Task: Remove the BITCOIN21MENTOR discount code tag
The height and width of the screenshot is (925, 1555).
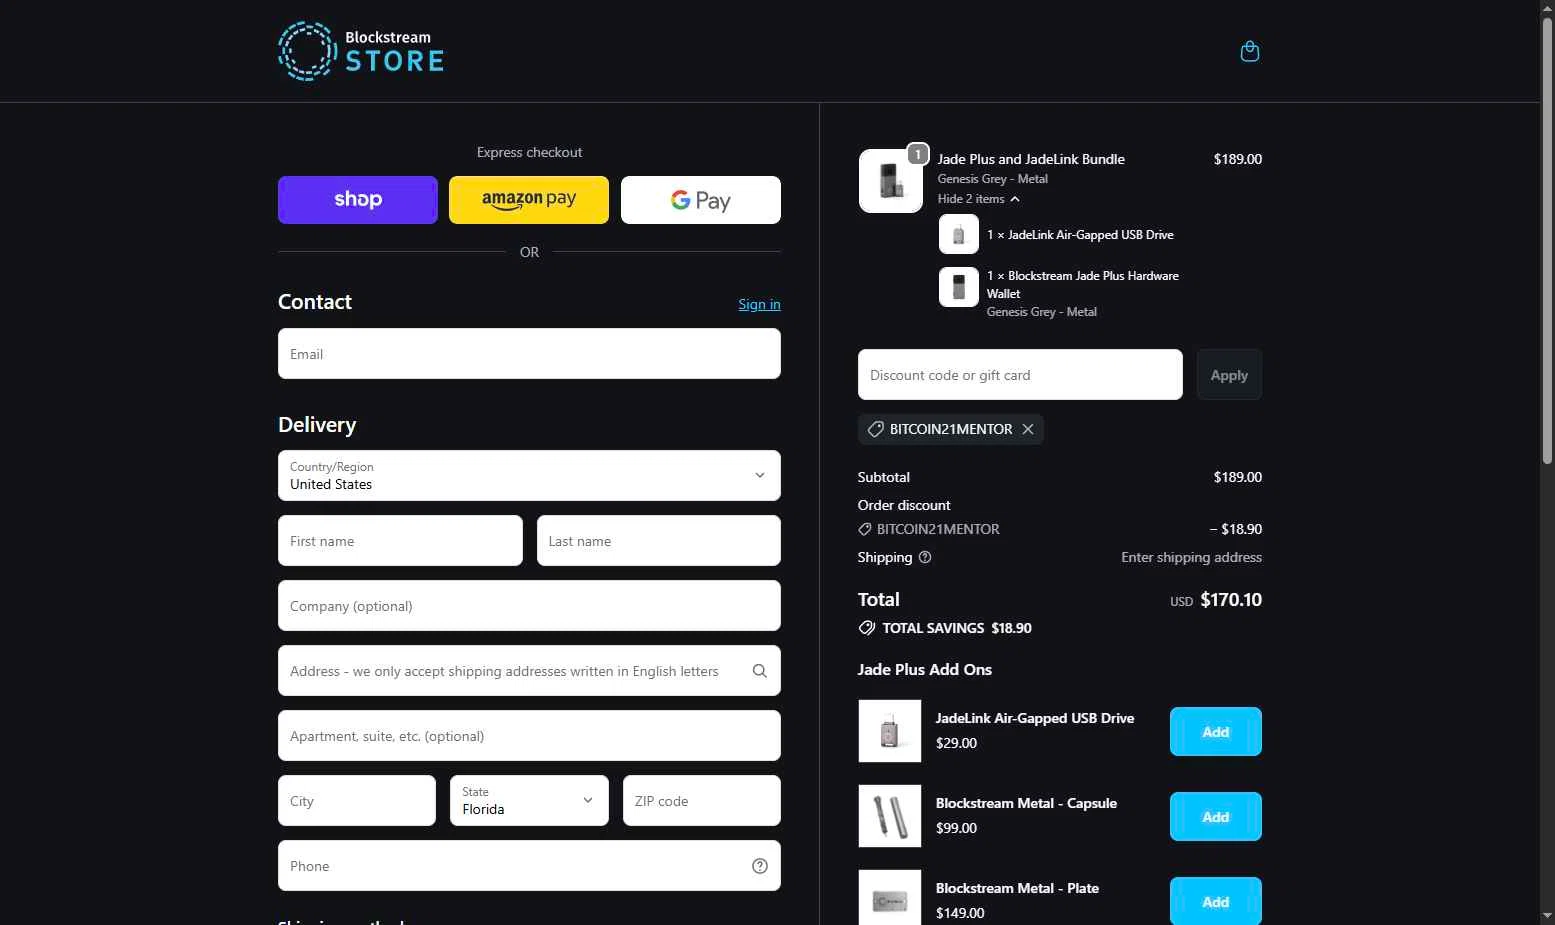Action: coord(1027,429)
